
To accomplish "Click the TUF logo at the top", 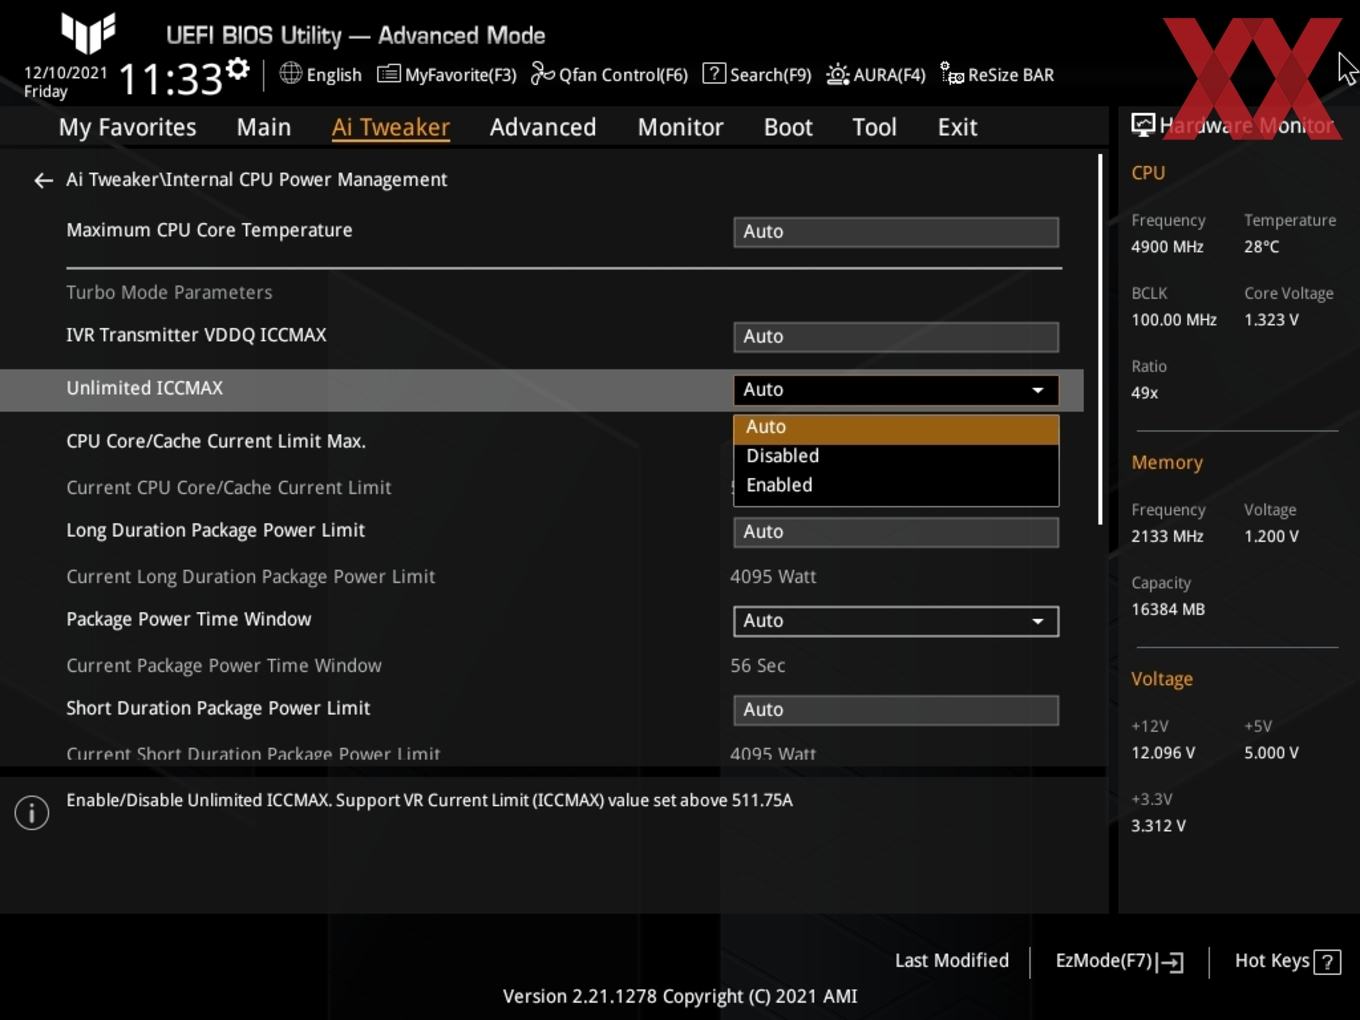I will tap(88, 33).
